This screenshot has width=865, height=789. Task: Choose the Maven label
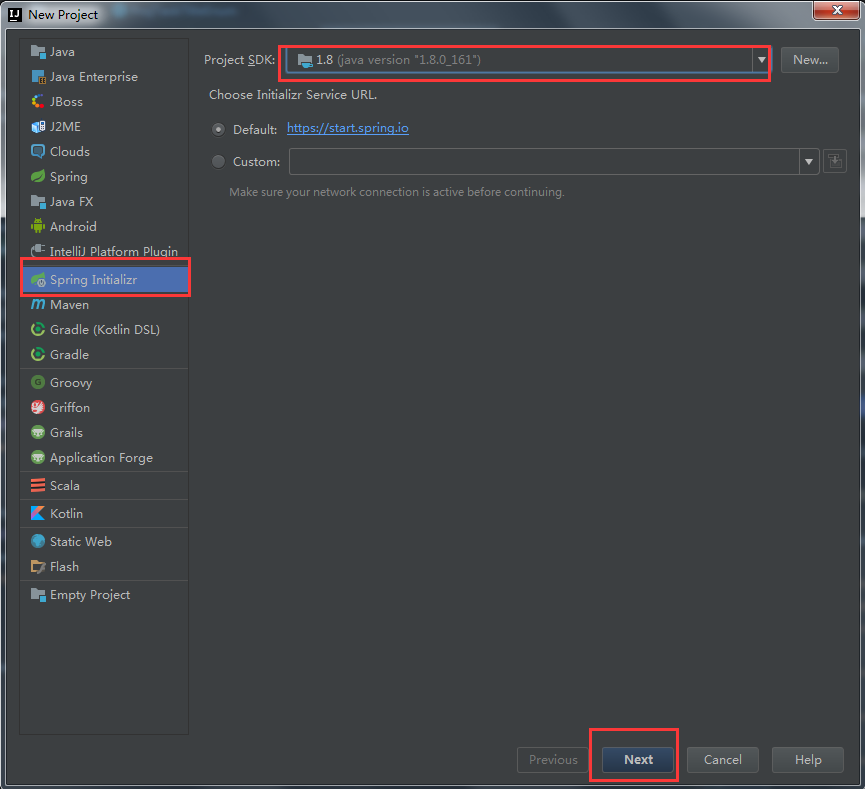pos(70,305)
